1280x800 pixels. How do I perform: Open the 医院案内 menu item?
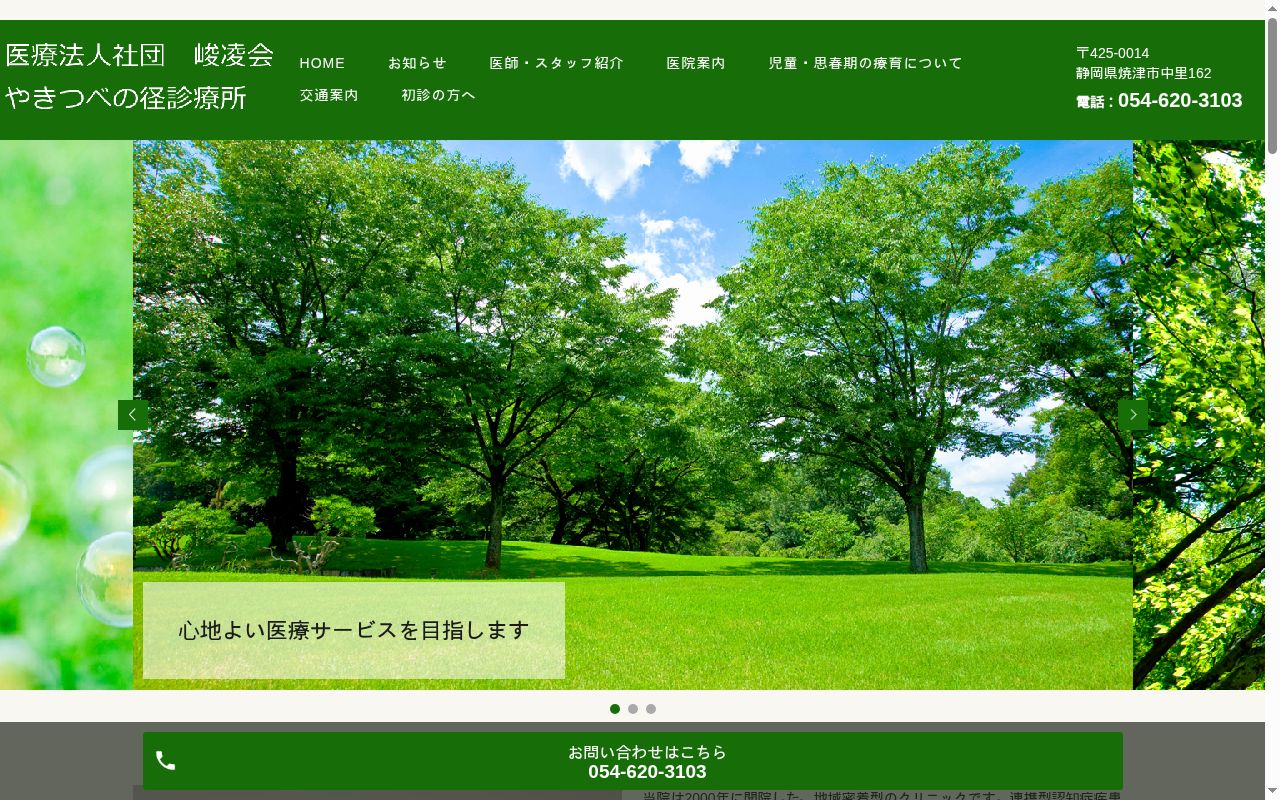(x=696, y=63)
